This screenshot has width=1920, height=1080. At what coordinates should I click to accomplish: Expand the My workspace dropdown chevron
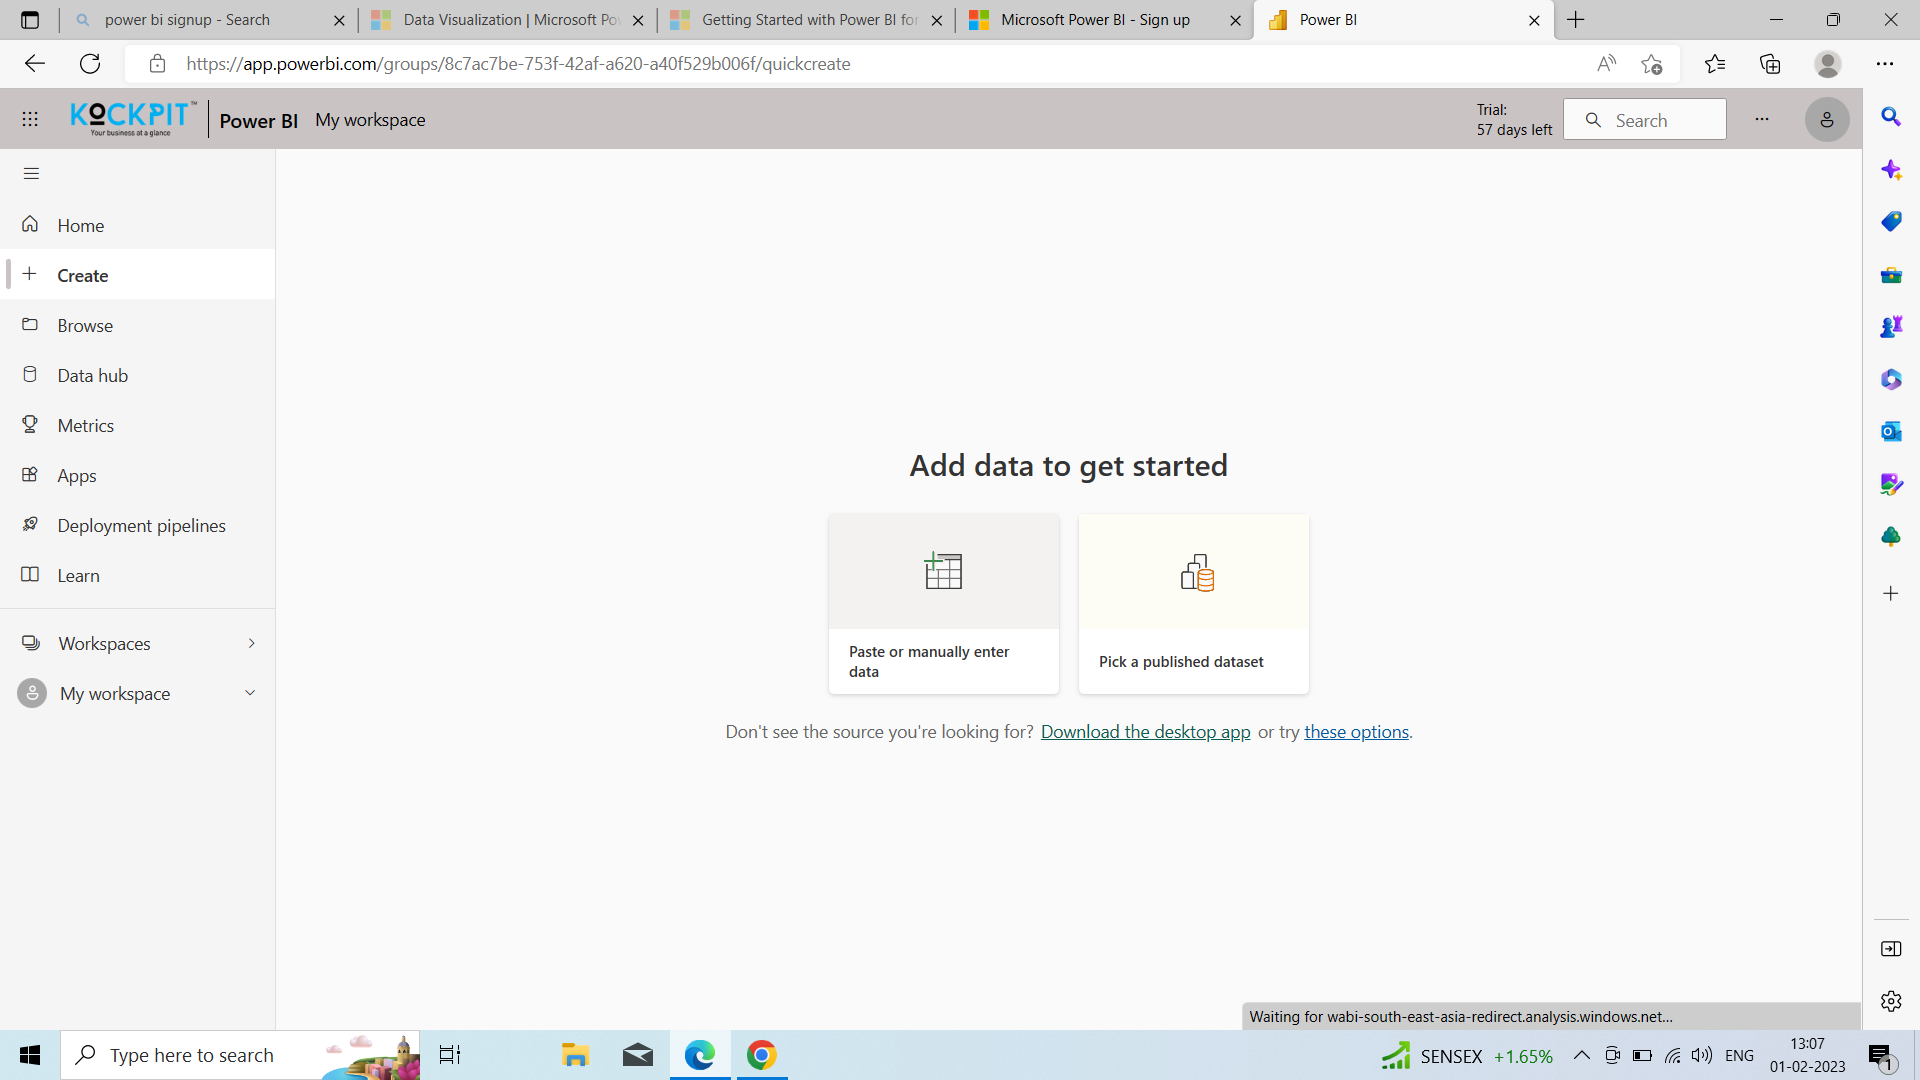pyautogui.click(x=250, y=693)
